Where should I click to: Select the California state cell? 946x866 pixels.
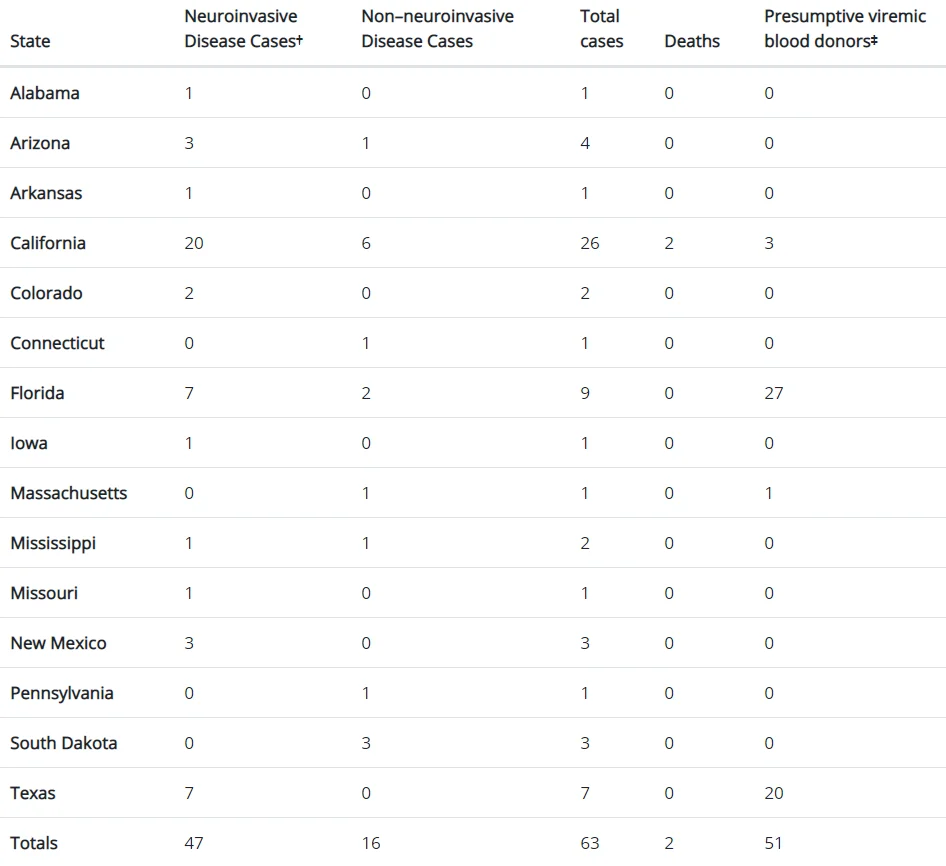coord(48,243)
